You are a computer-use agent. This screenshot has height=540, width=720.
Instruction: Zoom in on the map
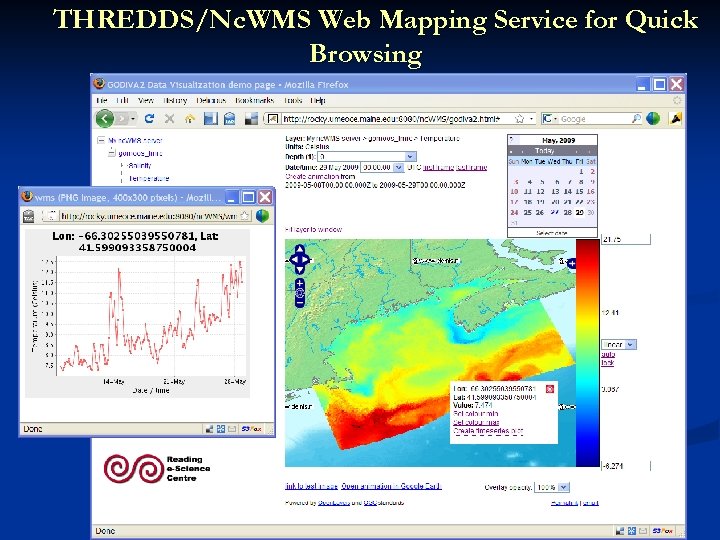299,283
